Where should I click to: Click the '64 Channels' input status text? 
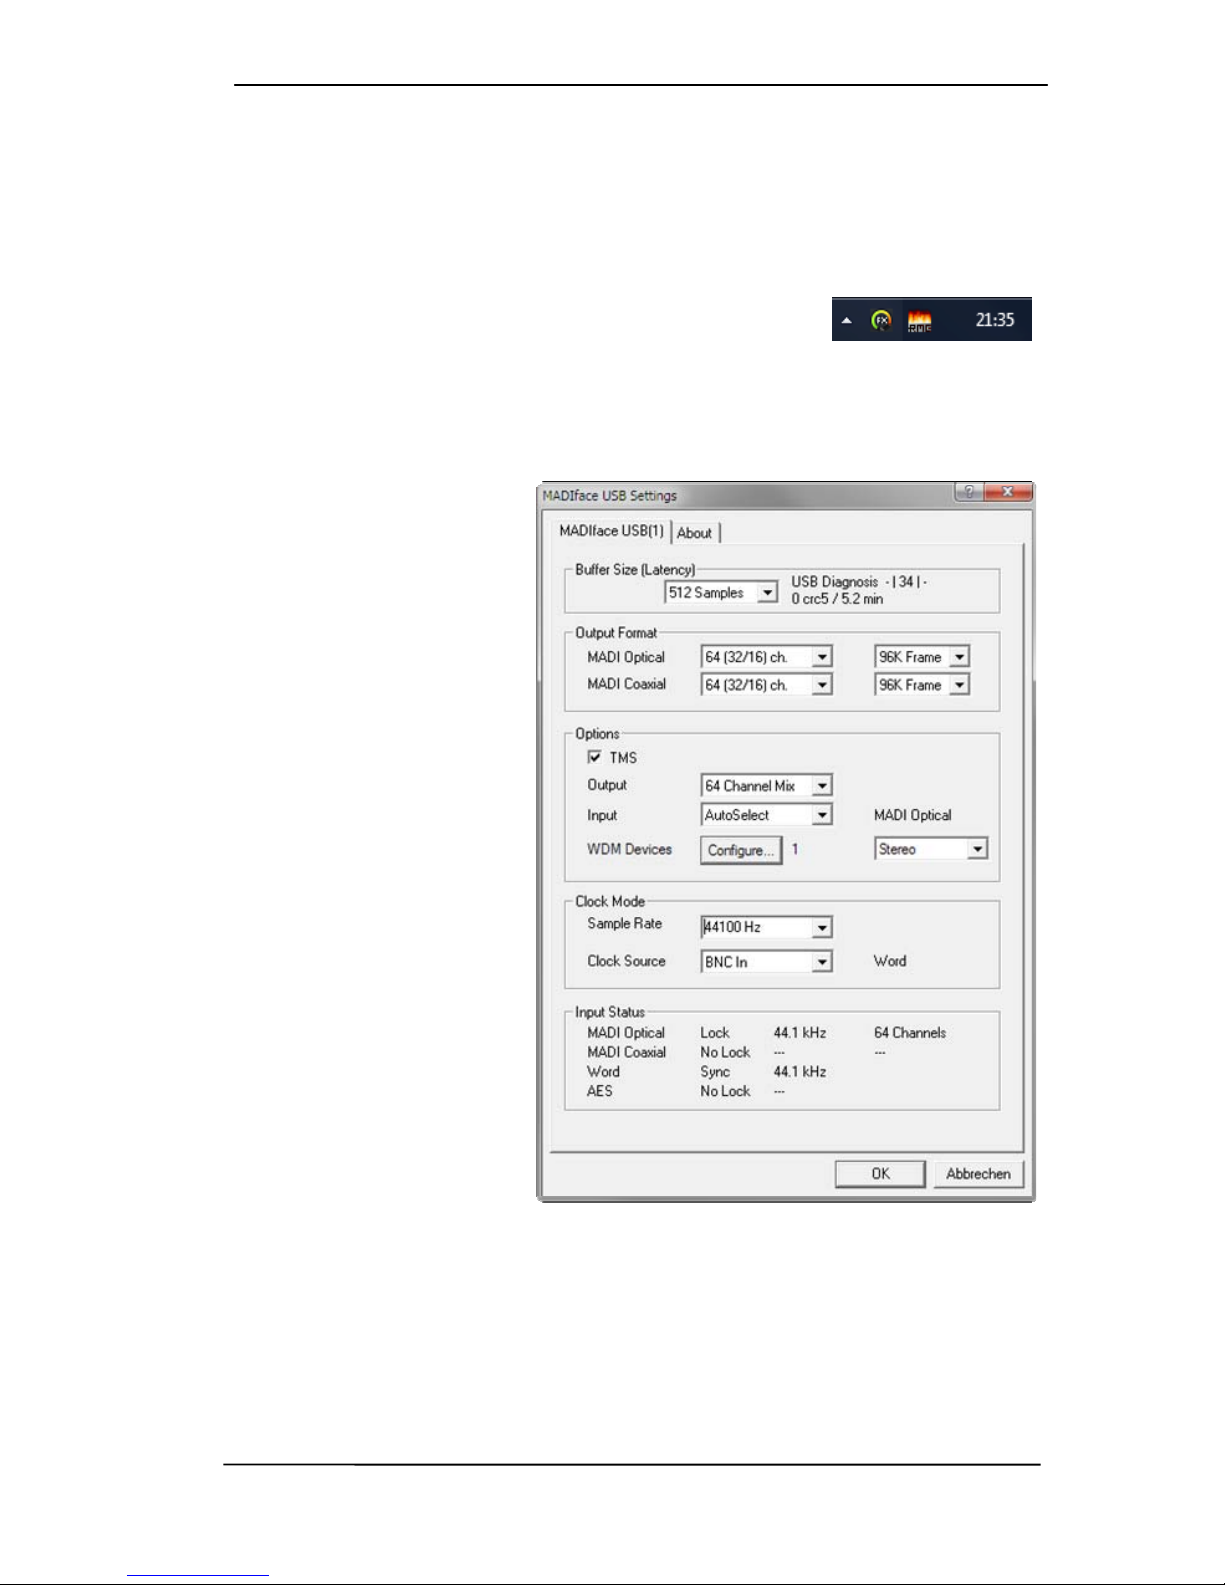coord(910,1033)
